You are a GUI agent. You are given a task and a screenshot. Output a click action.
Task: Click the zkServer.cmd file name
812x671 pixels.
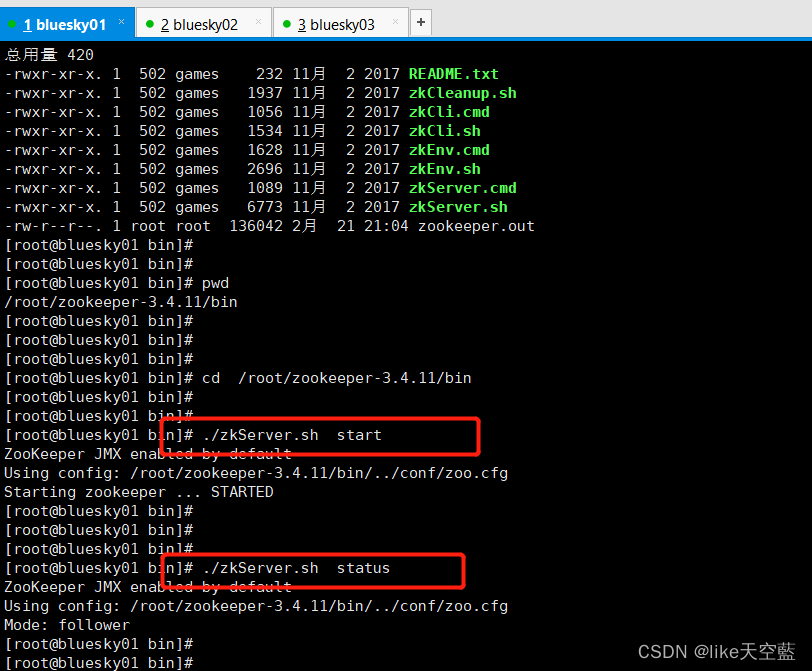point(462,188)
